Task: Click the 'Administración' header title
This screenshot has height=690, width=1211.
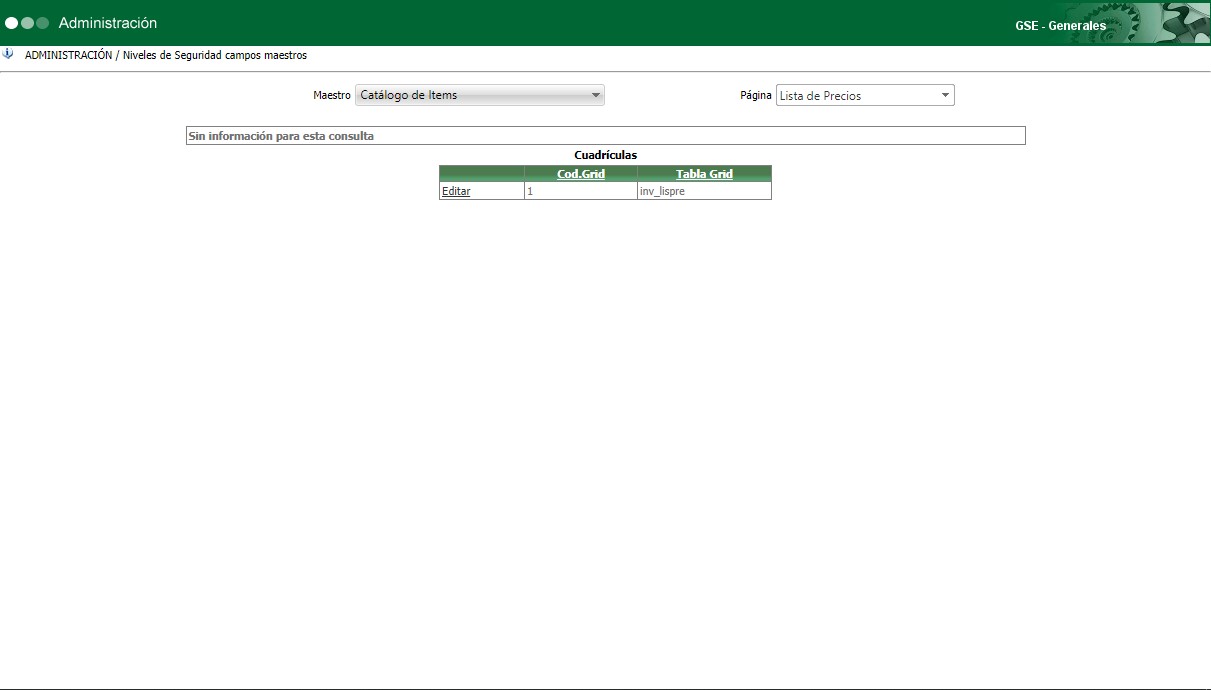Action: click(x=108, y=23)
